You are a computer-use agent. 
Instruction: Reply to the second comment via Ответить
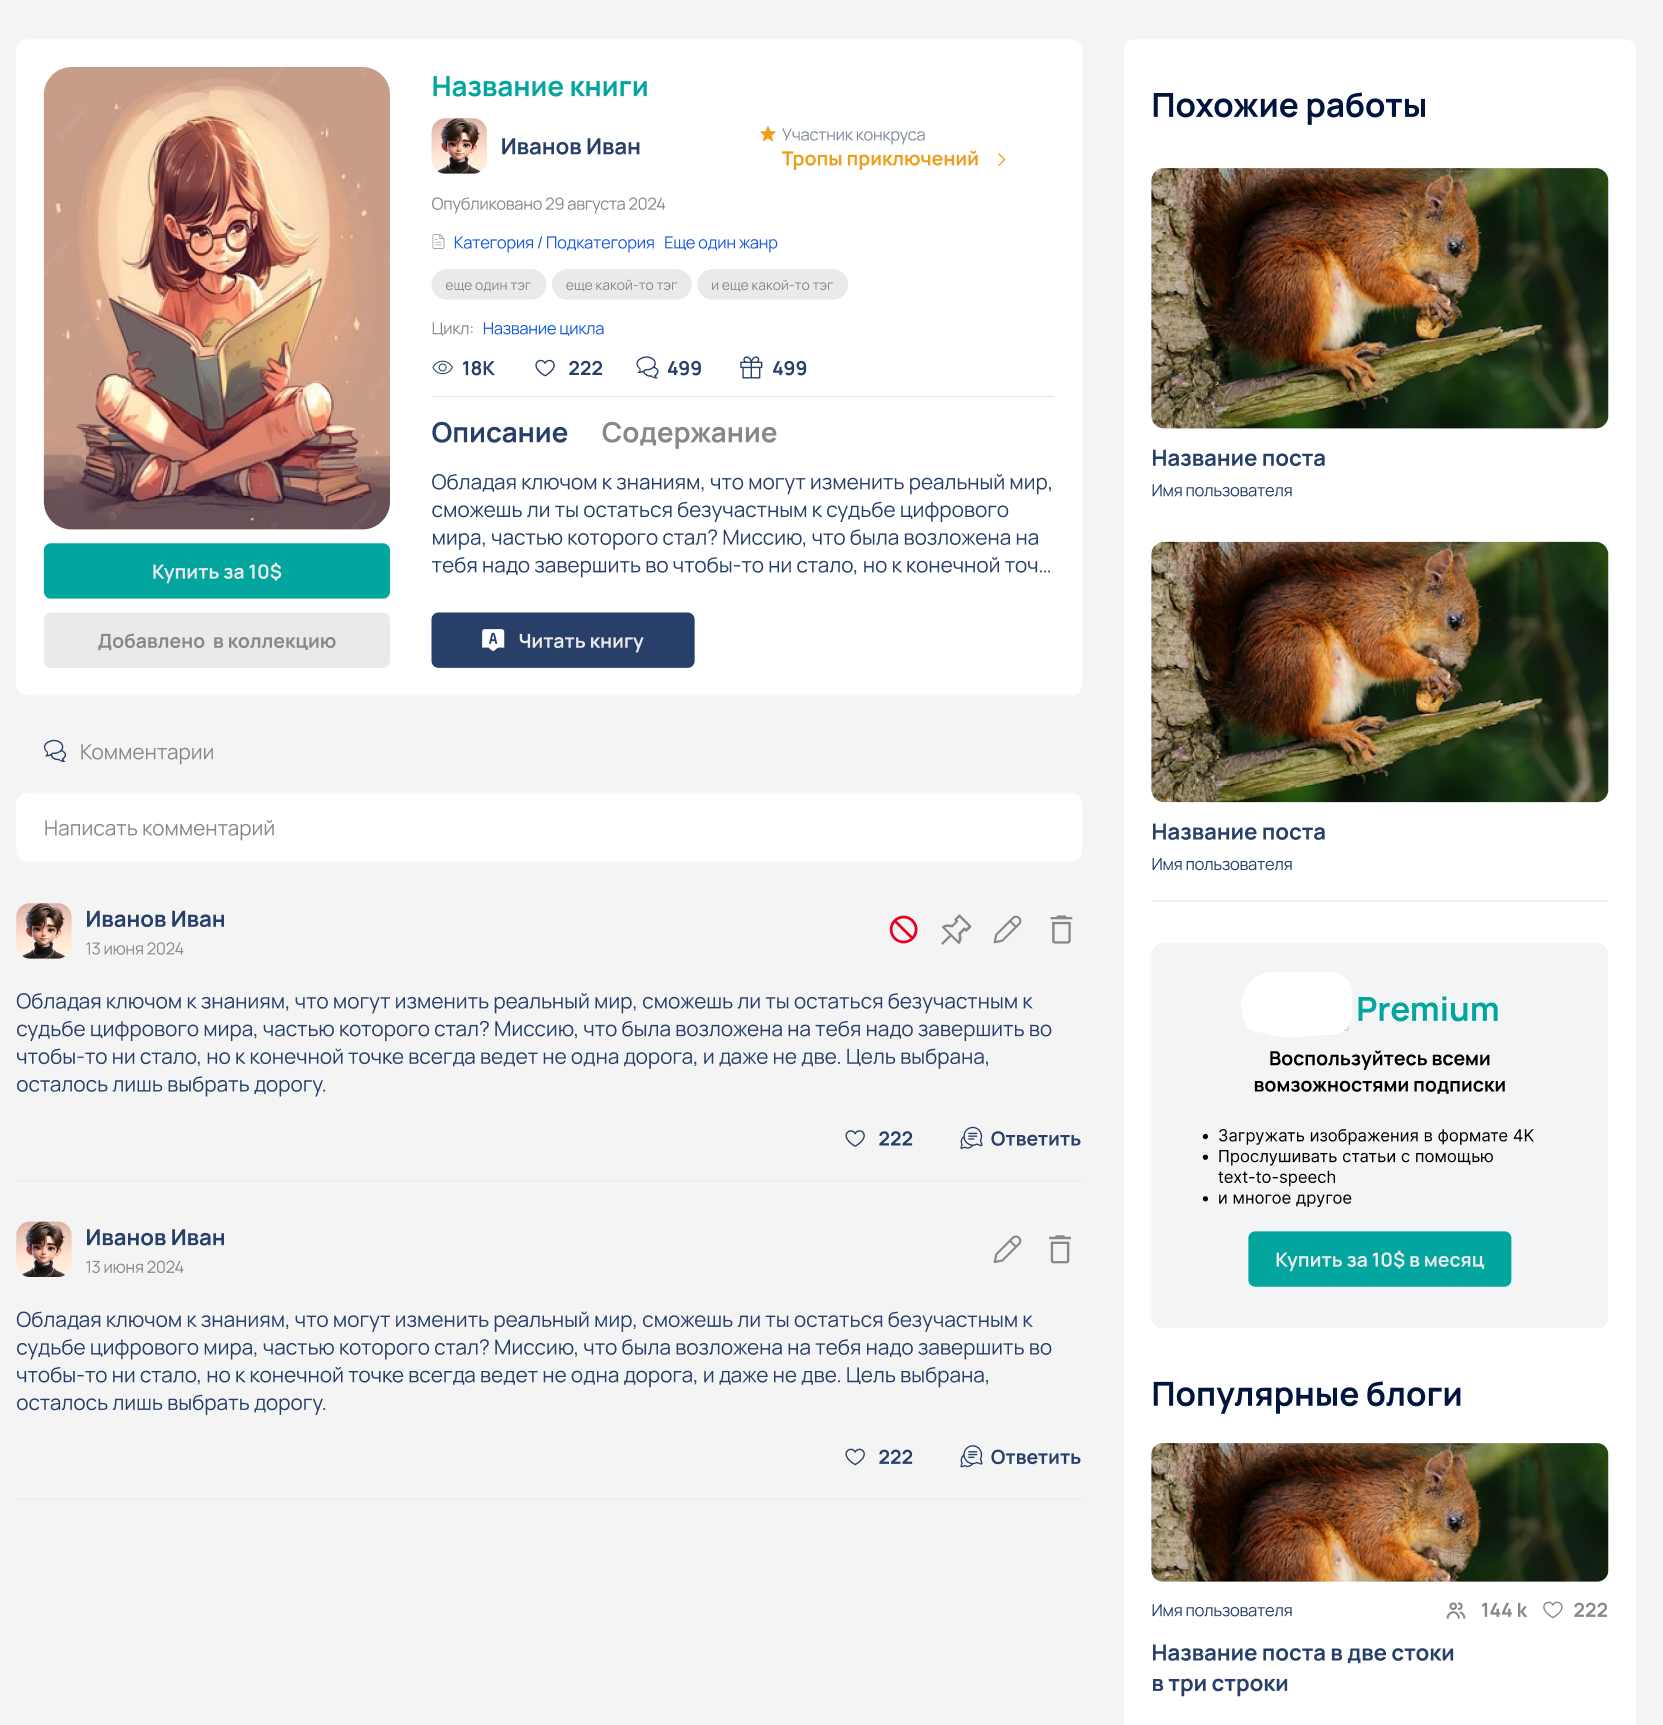tap(1021, 1457)
